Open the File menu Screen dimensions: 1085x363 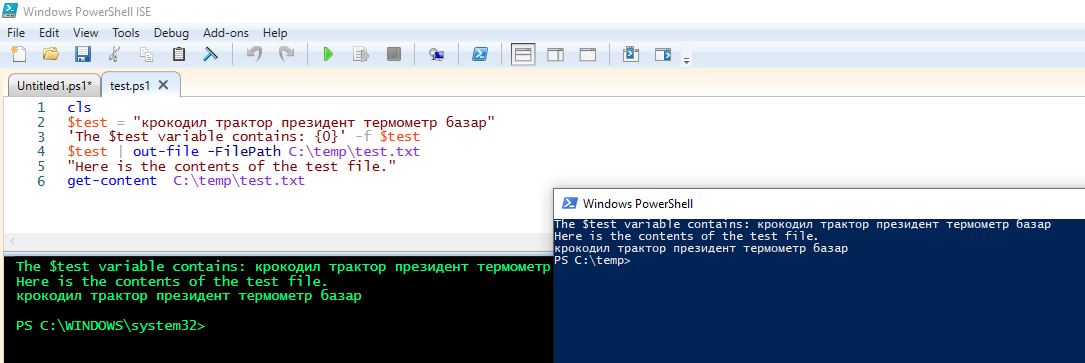tap(16, 32)
